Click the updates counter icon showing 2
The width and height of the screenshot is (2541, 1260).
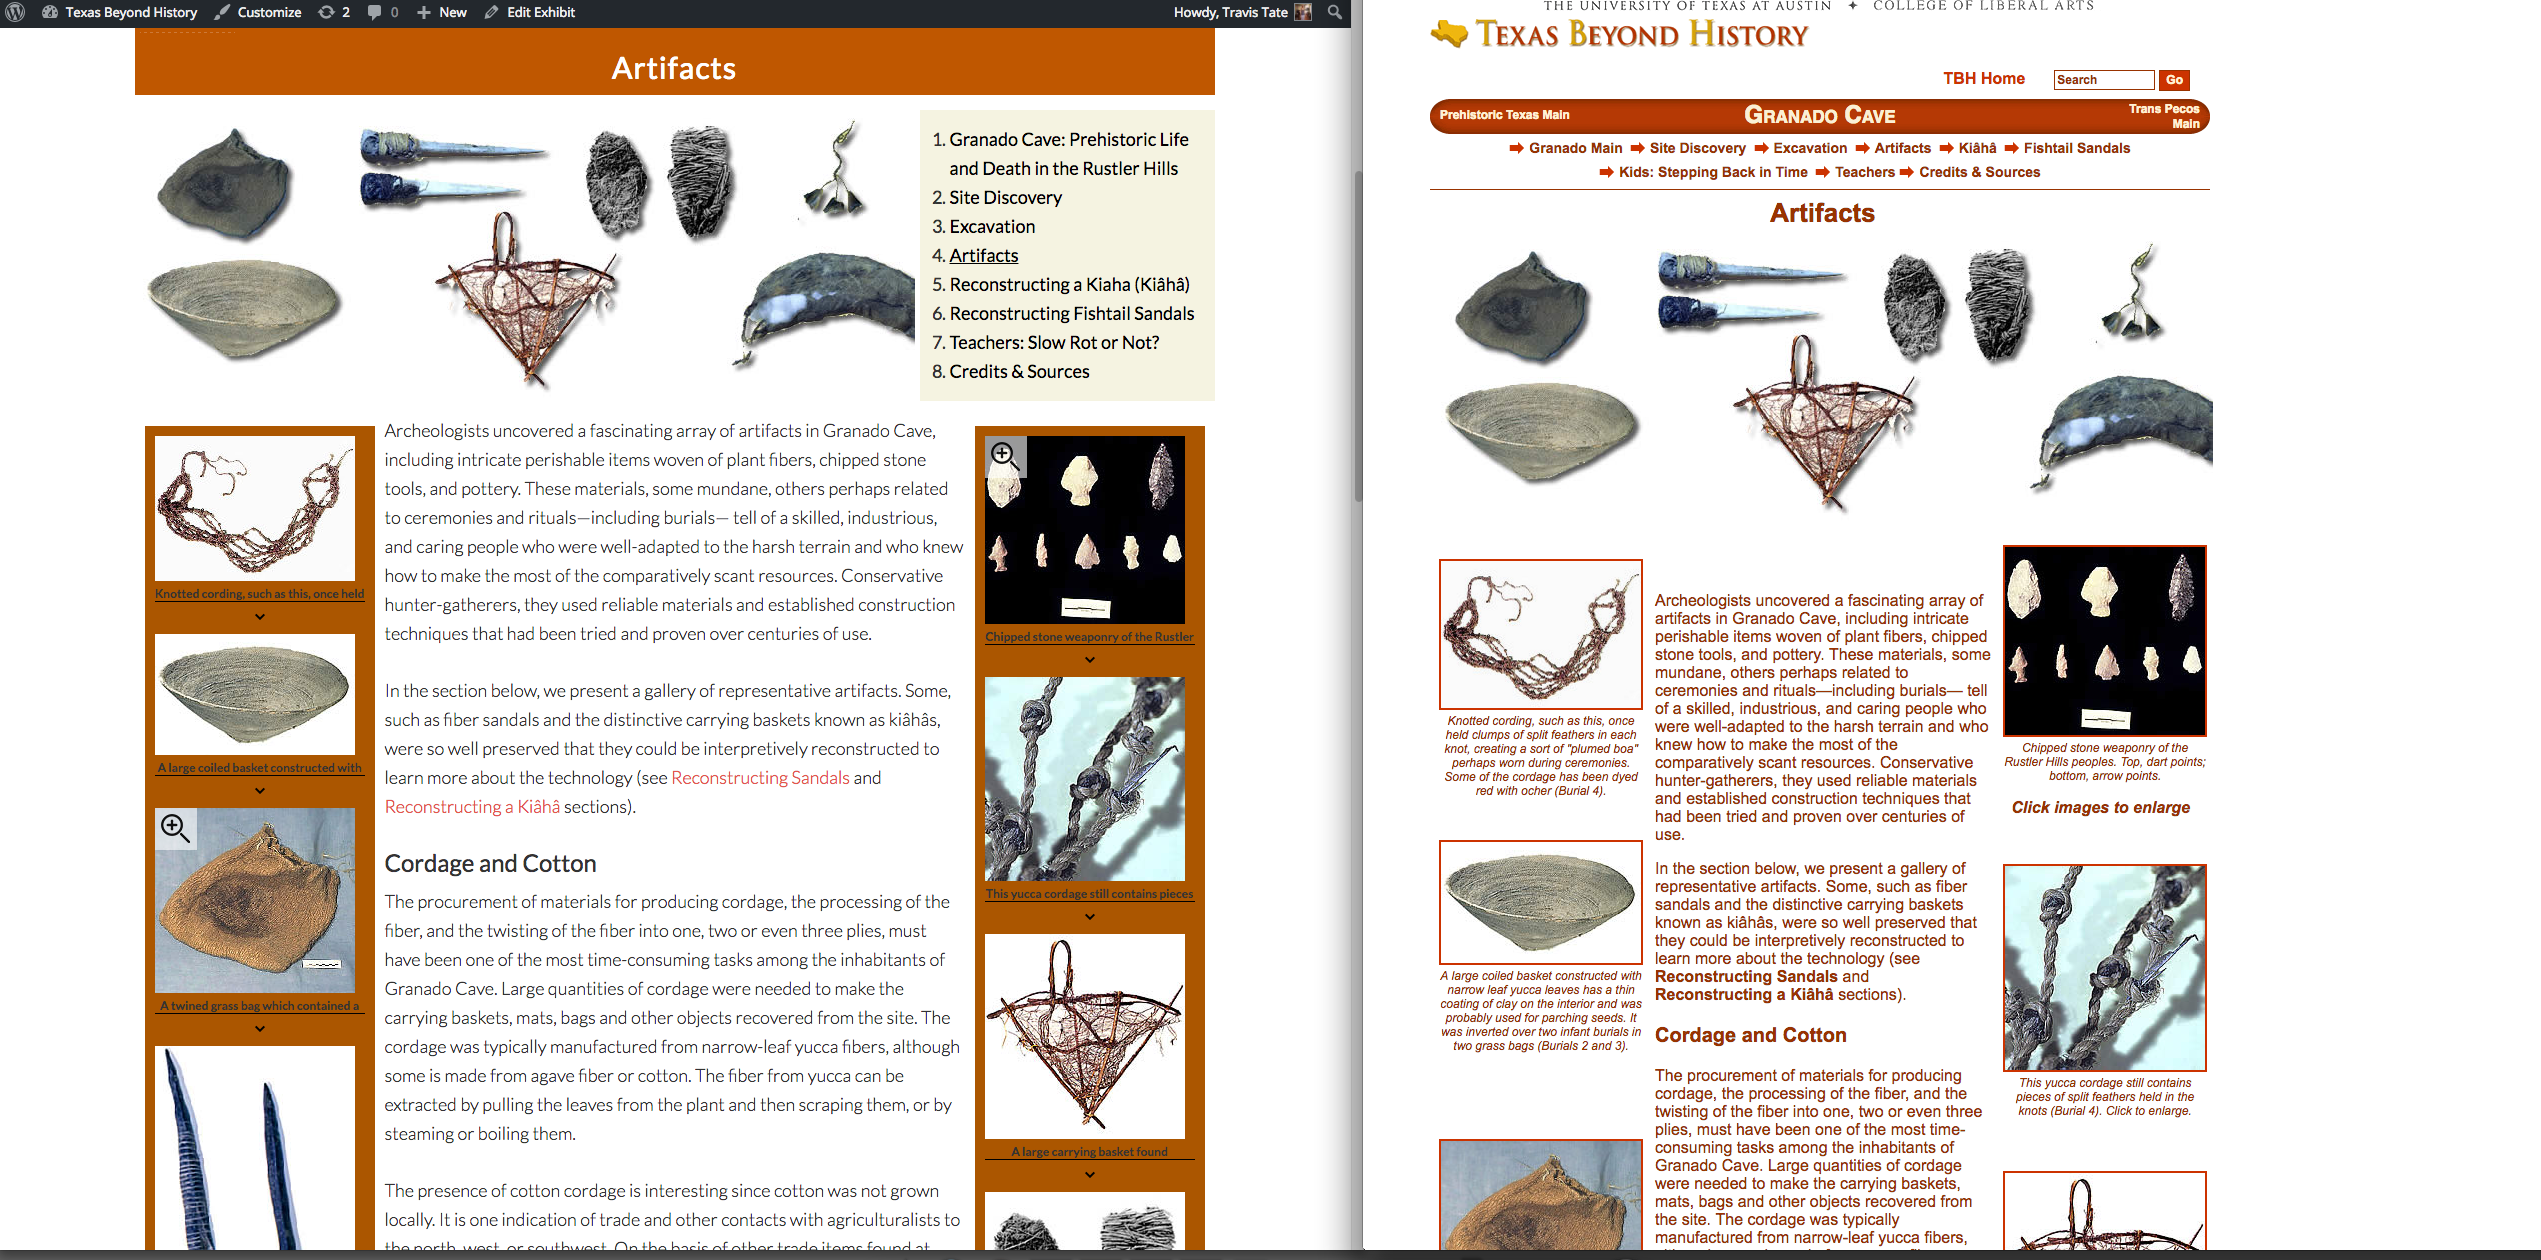click(x=334, y=13)
